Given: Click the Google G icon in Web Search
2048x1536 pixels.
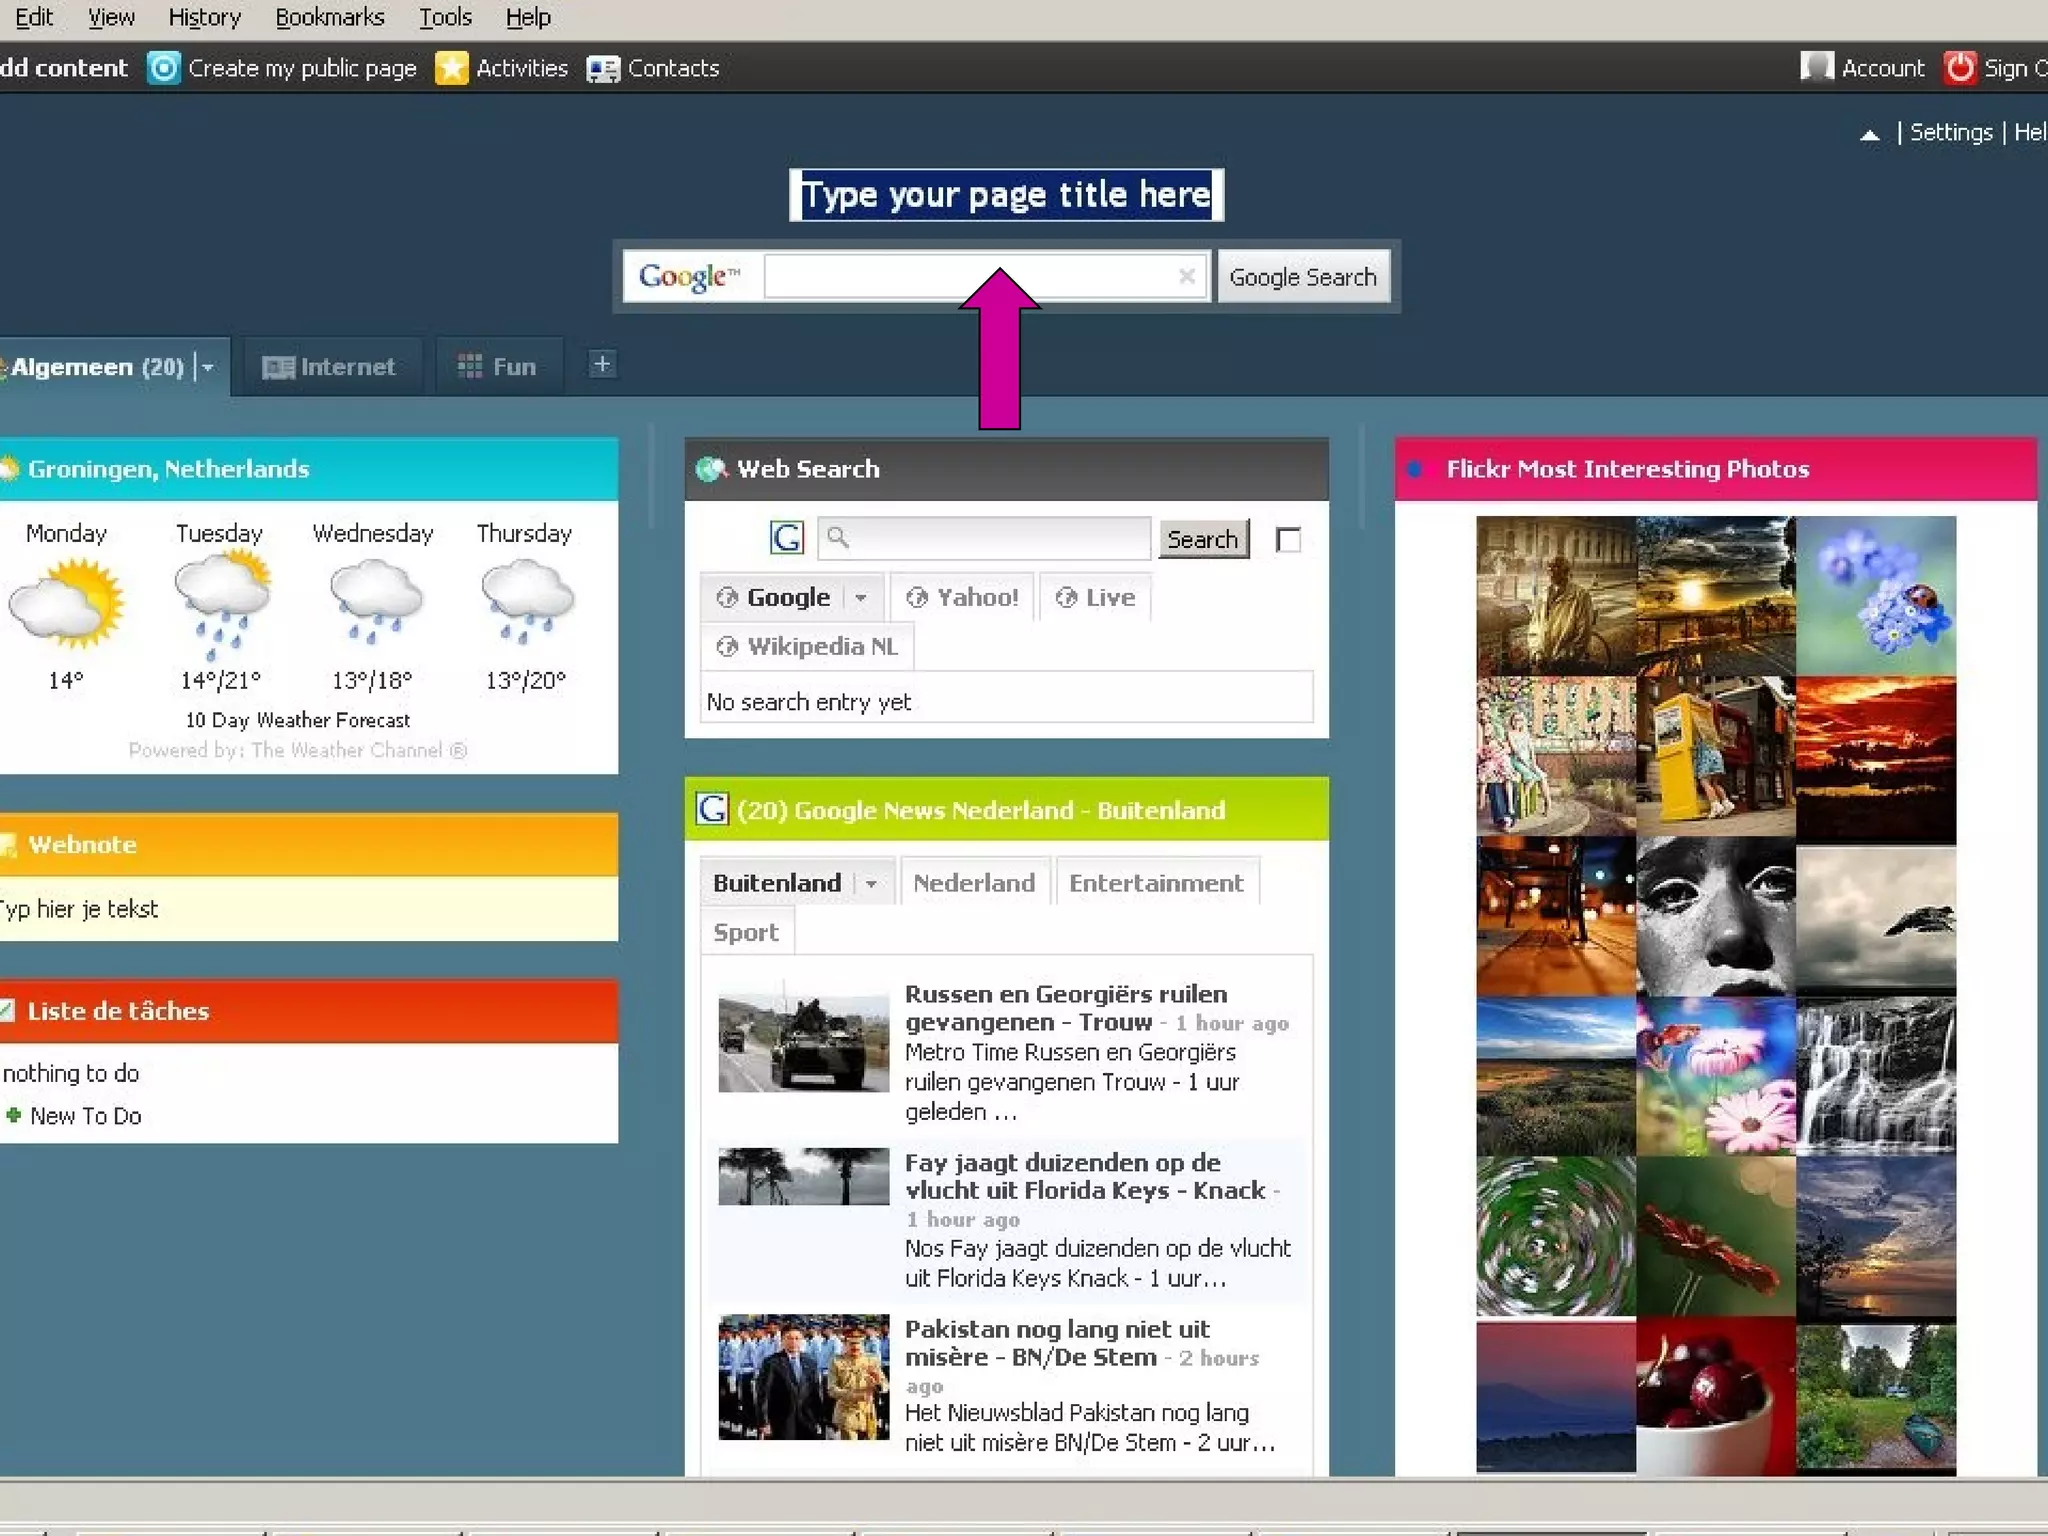Looking at the screenshot, I should click(x=787, y=539).
